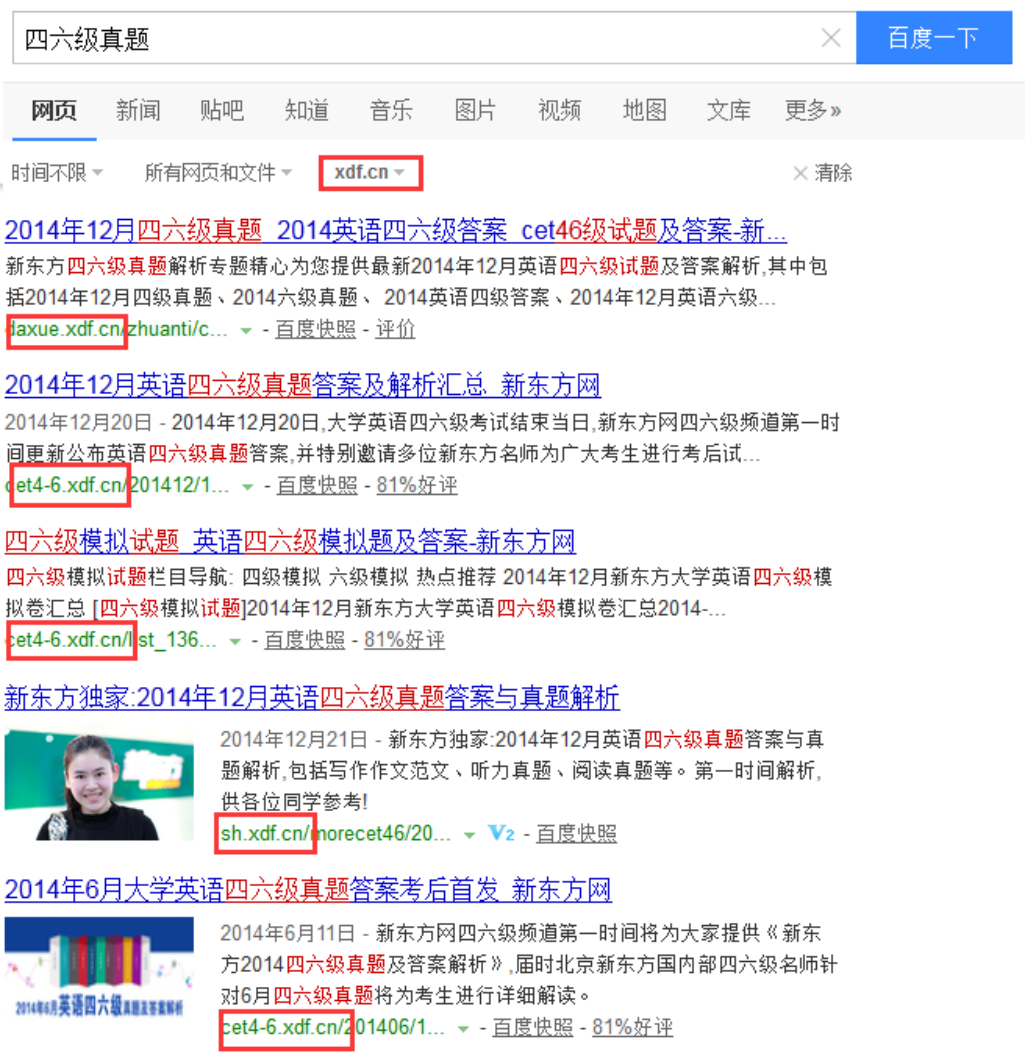Click the cet4-6.xdf.cn/list_136 URL
1025x1056 pixels.
(111, 640)
